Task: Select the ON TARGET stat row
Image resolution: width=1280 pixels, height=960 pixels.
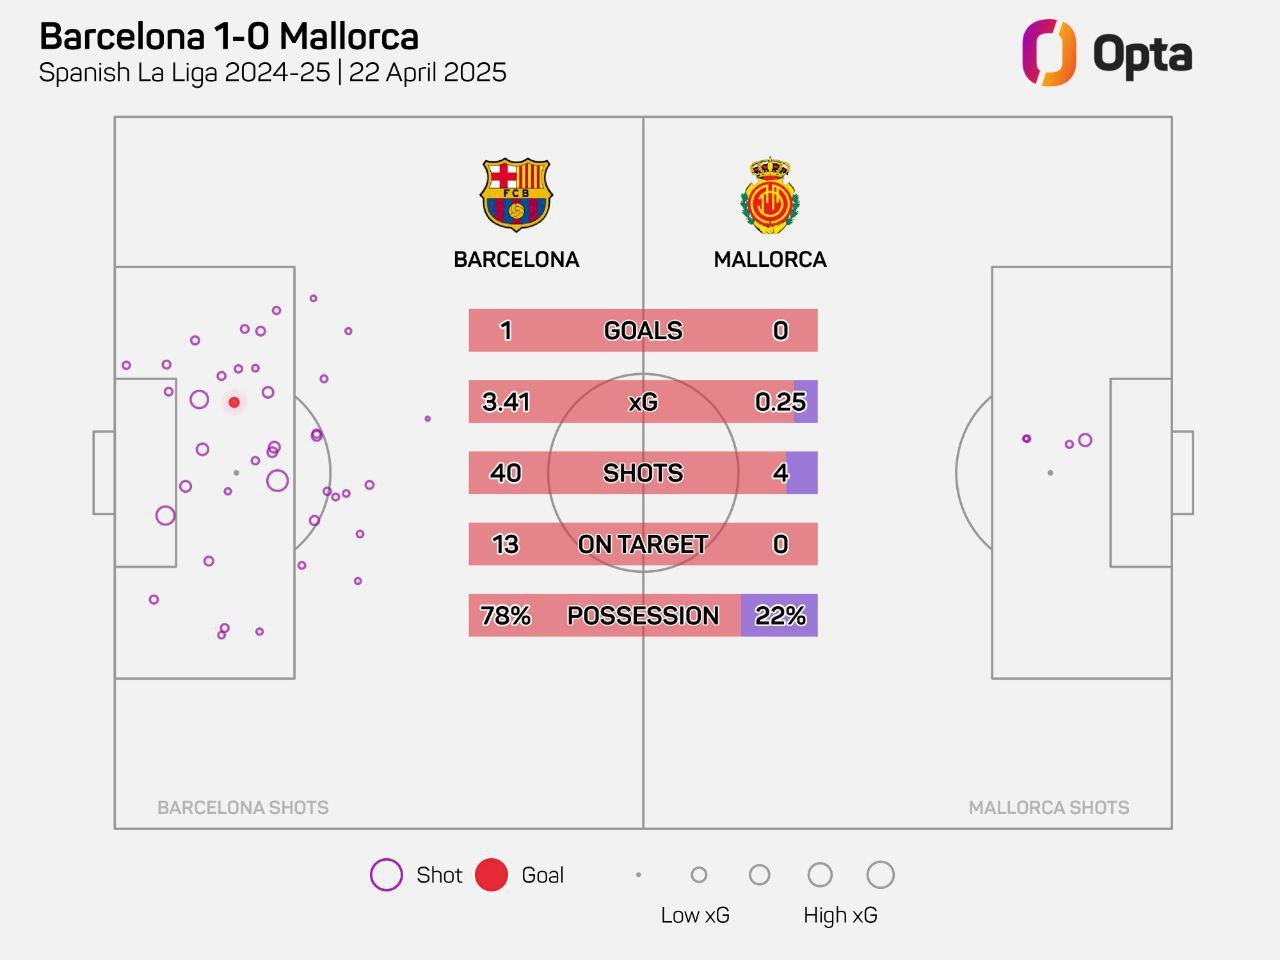Action: (643, 545)
